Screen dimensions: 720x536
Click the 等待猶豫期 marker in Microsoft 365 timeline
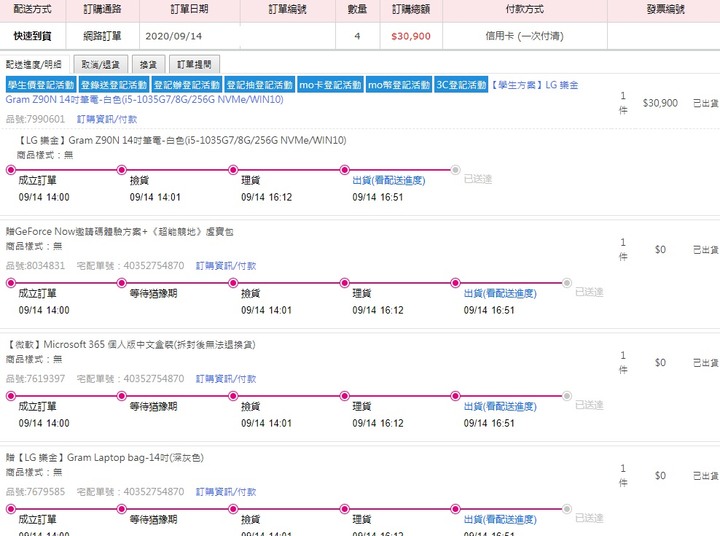tap(122, 396)
